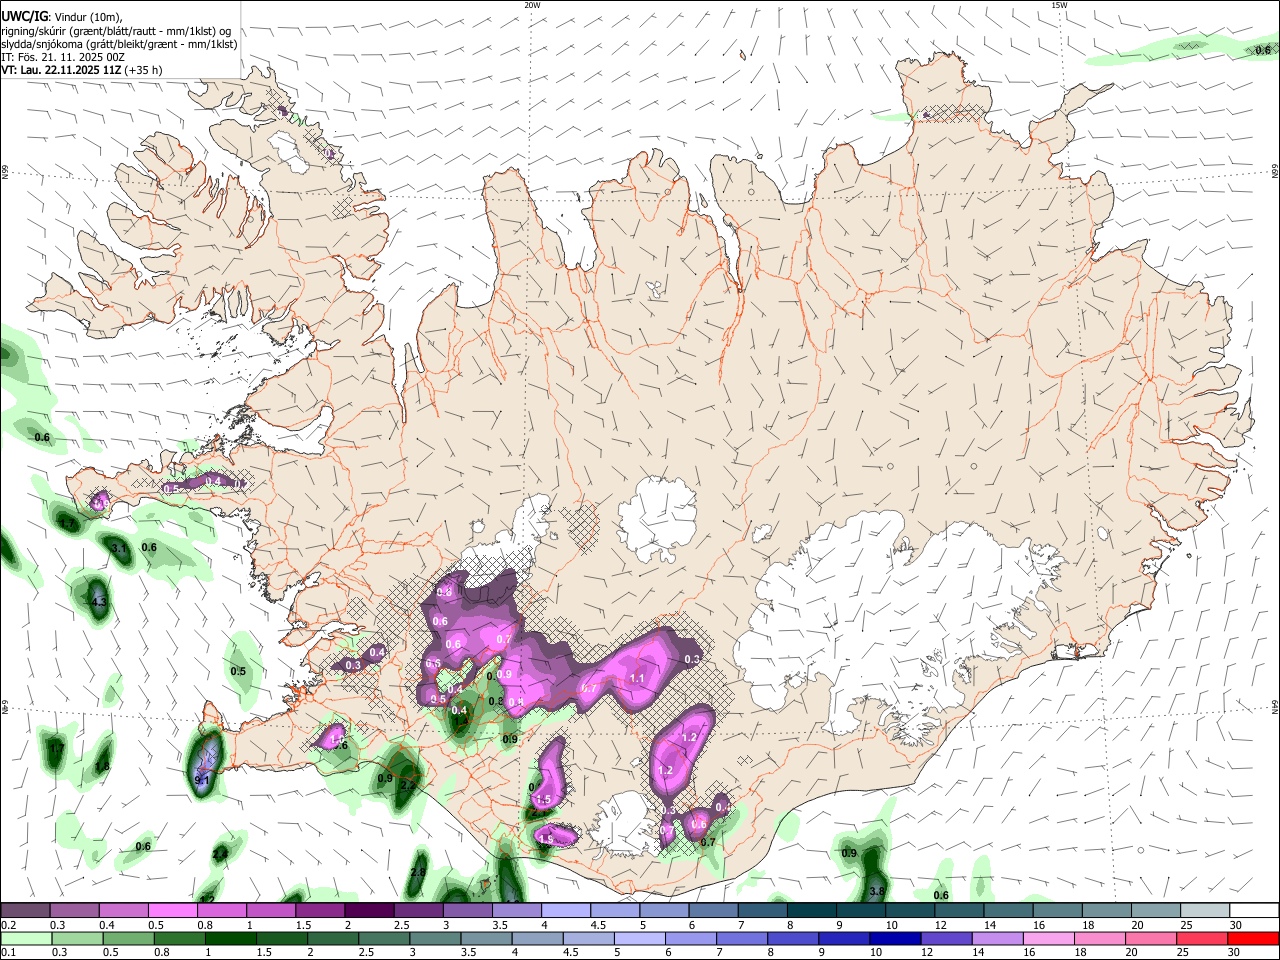
Task: Select the 1.9 snow value label
Action: 547,838
